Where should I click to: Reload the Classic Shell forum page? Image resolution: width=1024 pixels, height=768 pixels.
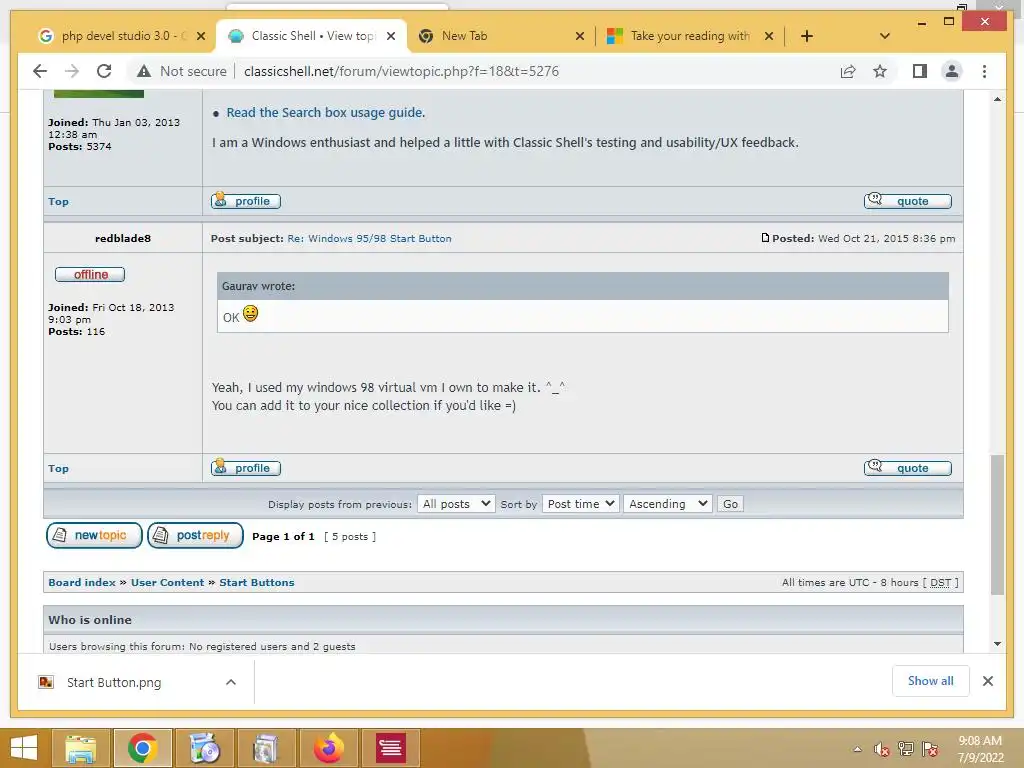click(x=104, y=71)
